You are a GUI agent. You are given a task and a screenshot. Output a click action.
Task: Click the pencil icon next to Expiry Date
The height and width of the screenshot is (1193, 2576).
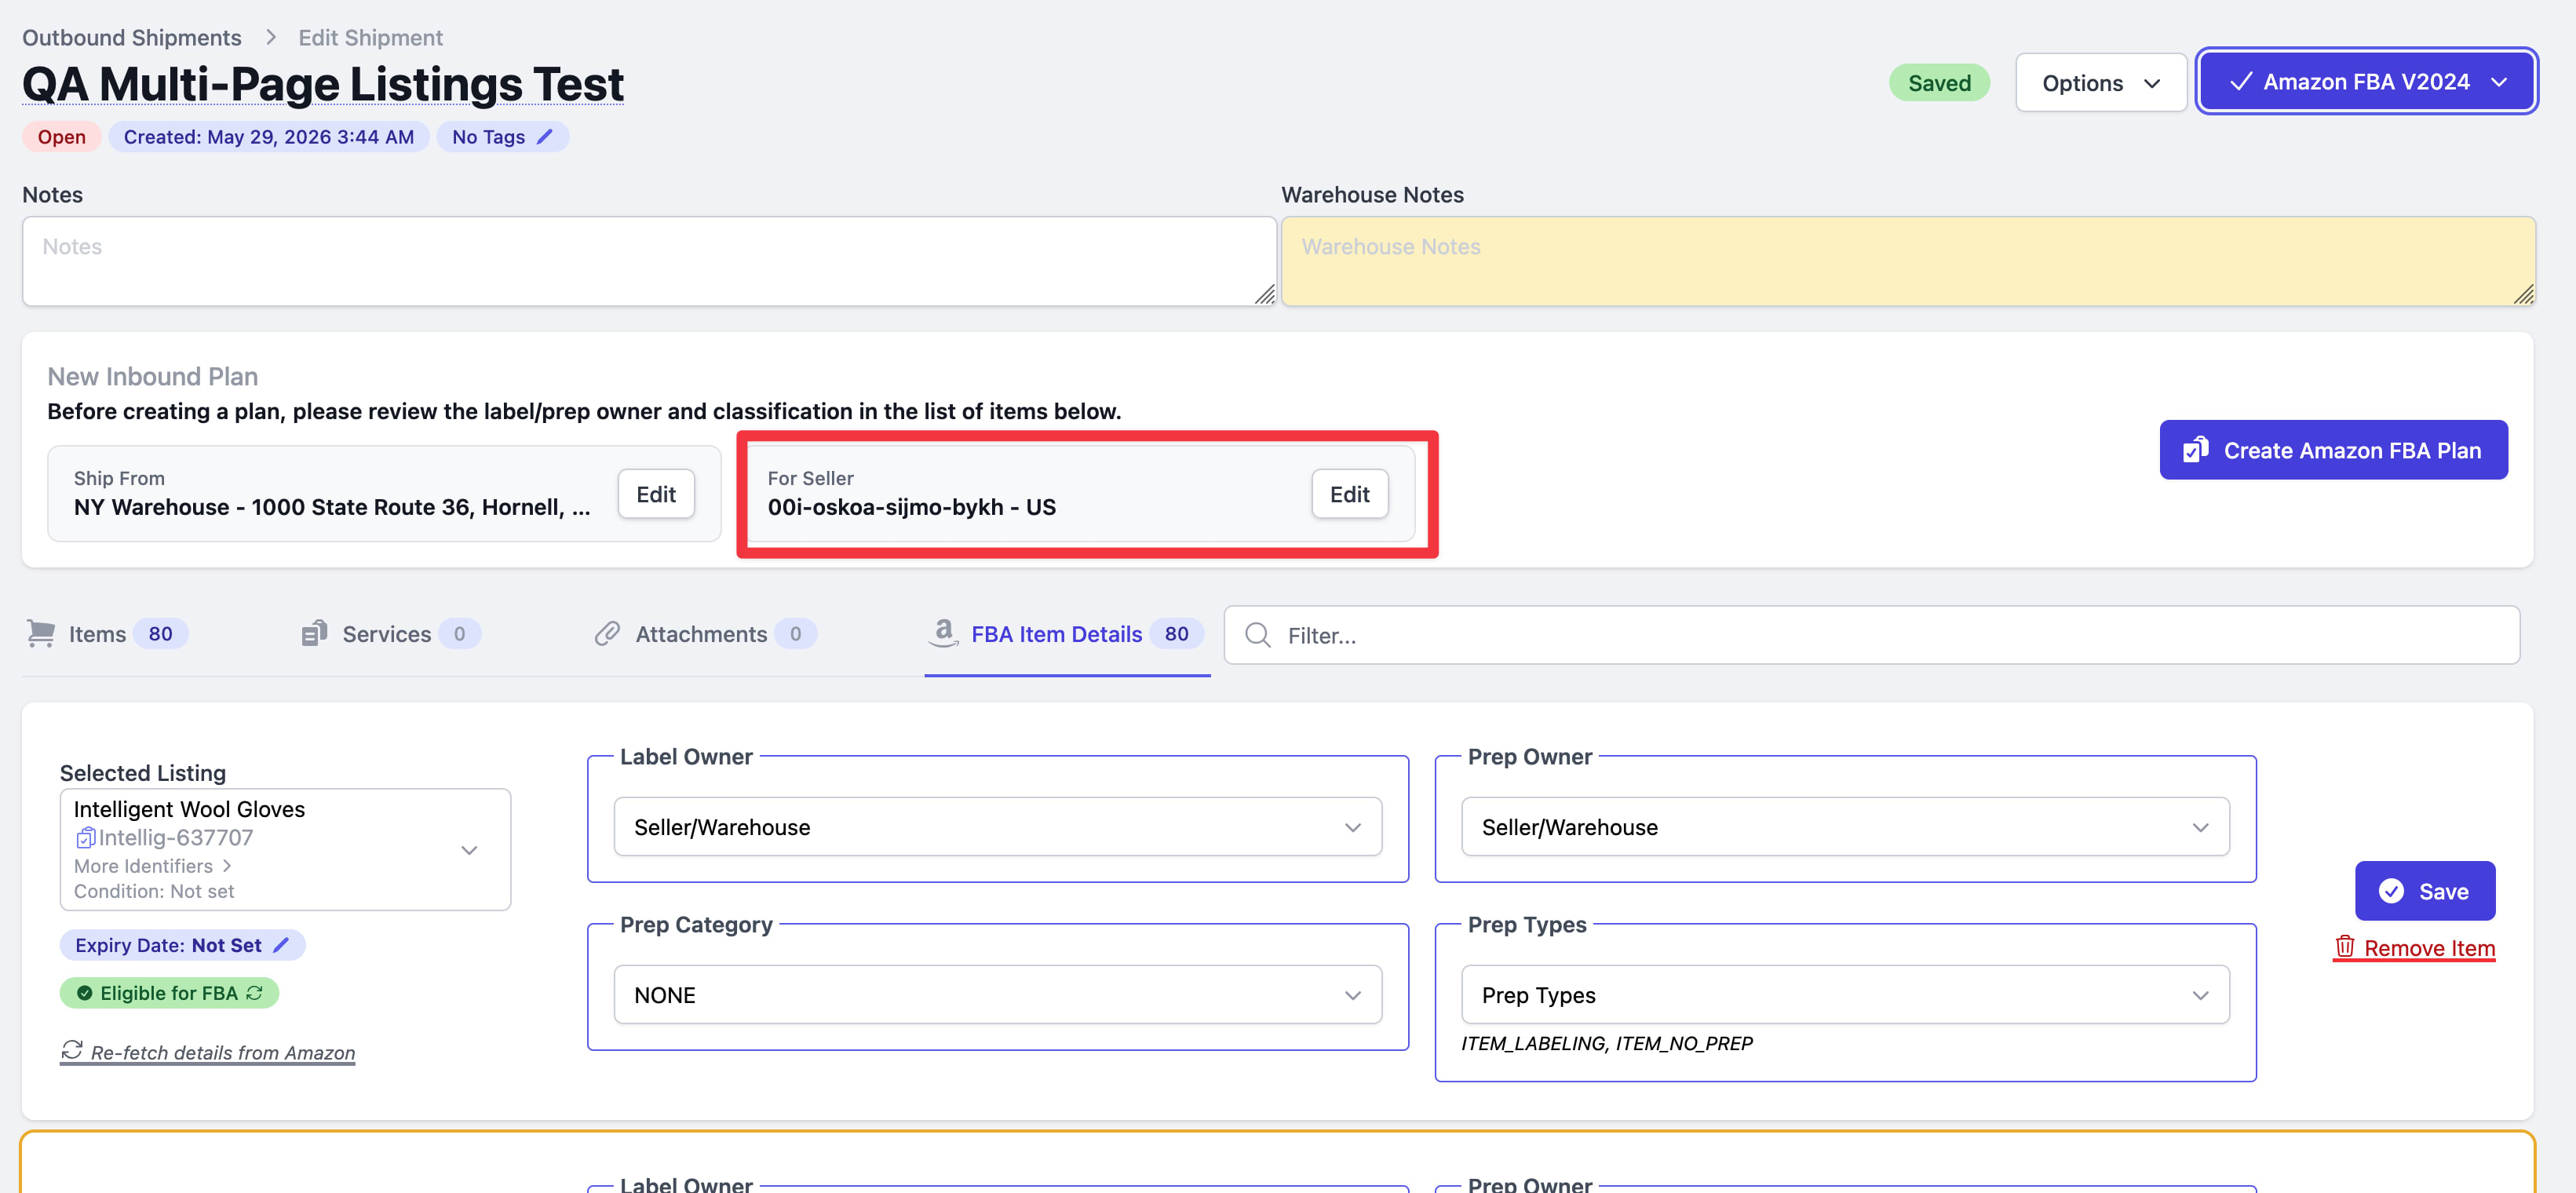281,945
